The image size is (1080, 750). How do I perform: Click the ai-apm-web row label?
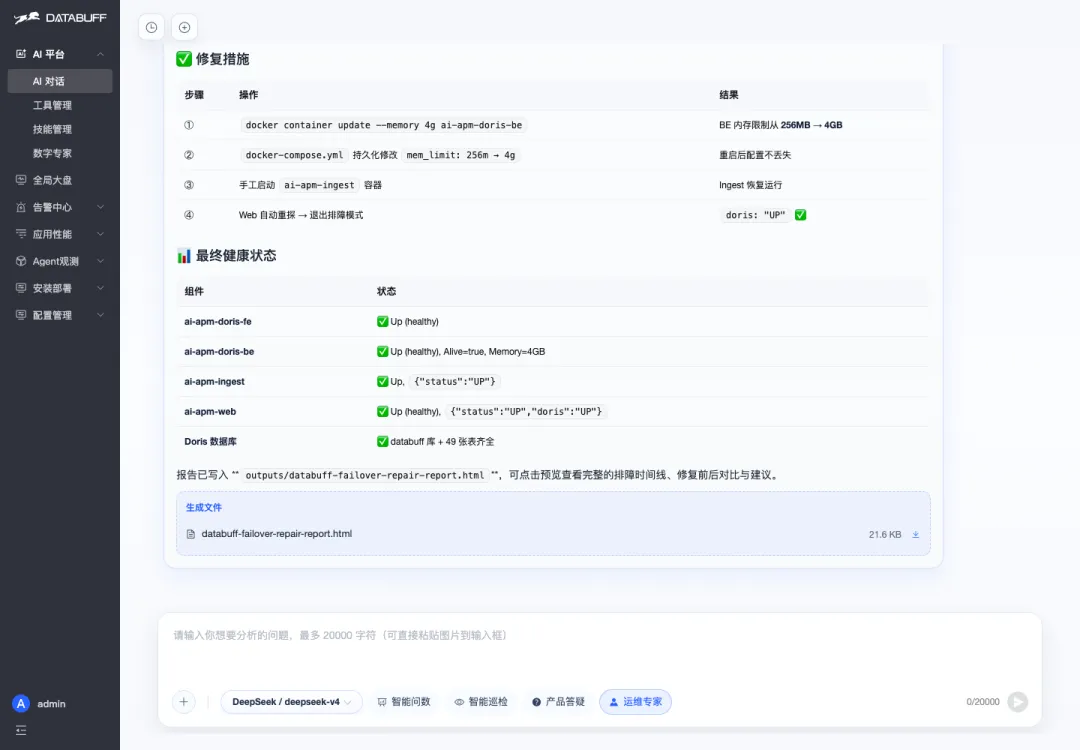click(x=210, y=412)
